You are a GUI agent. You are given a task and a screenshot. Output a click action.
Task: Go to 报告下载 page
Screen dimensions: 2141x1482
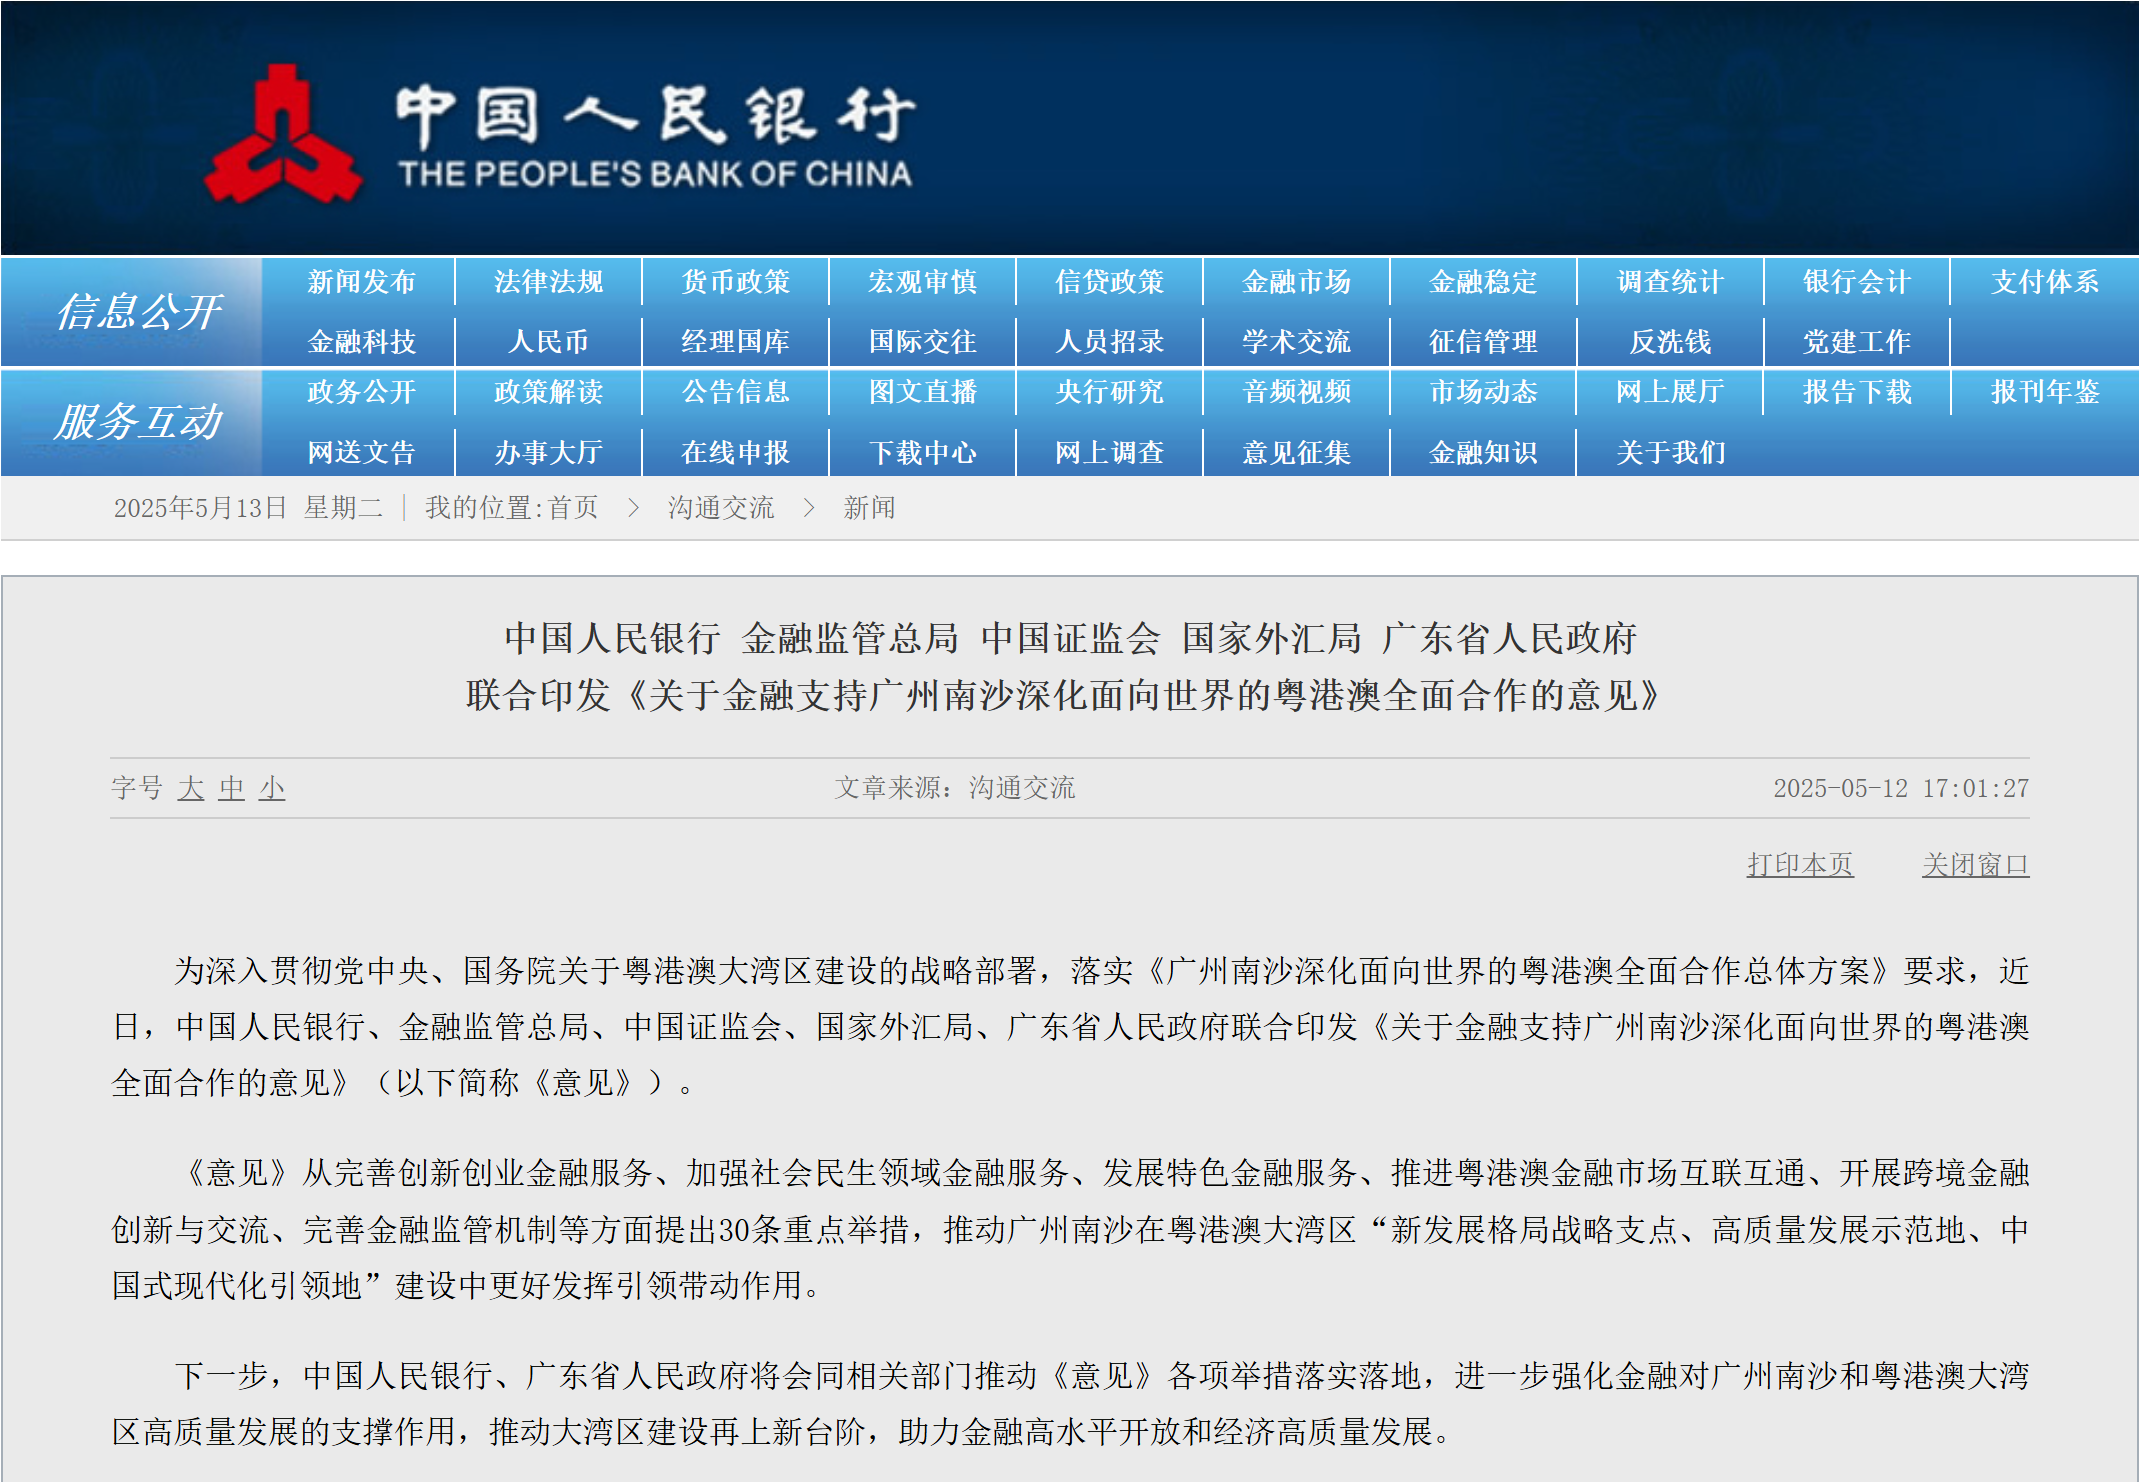(x=1857, y=392)
